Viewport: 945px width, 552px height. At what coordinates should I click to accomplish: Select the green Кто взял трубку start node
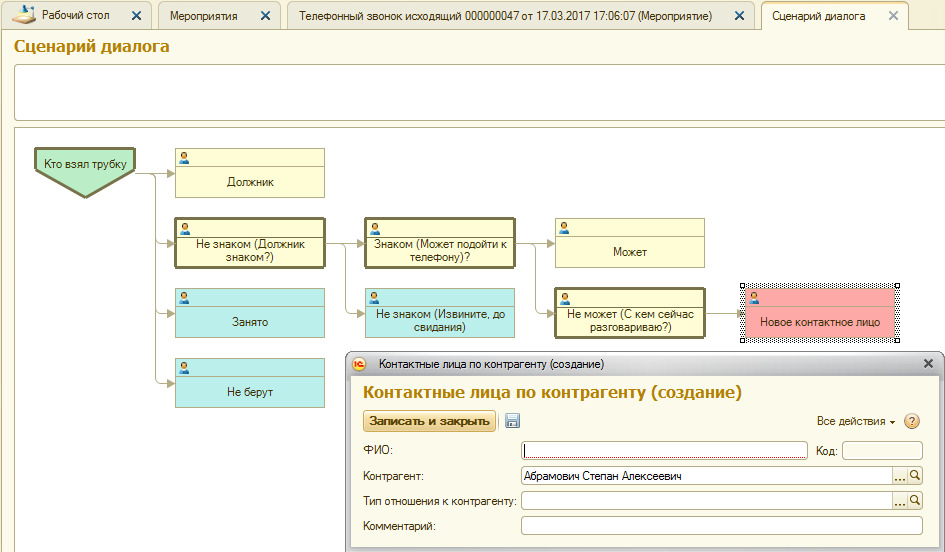85,165
